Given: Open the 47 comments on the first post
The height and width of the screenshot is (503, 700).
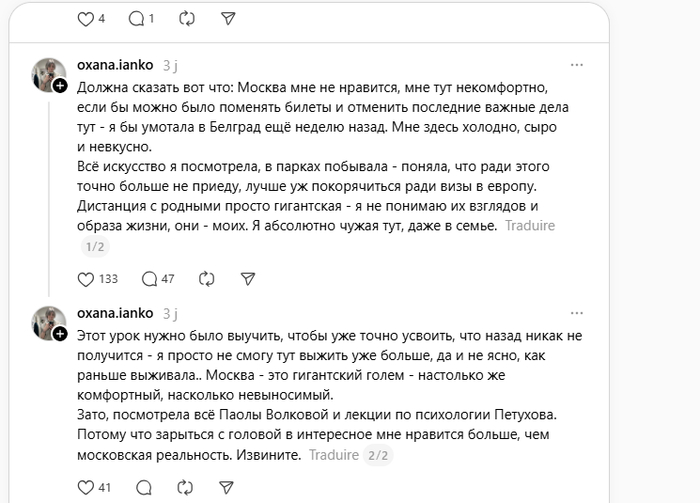Looking at the screenshot, I should pyautogui.click(x=149, y=279).
